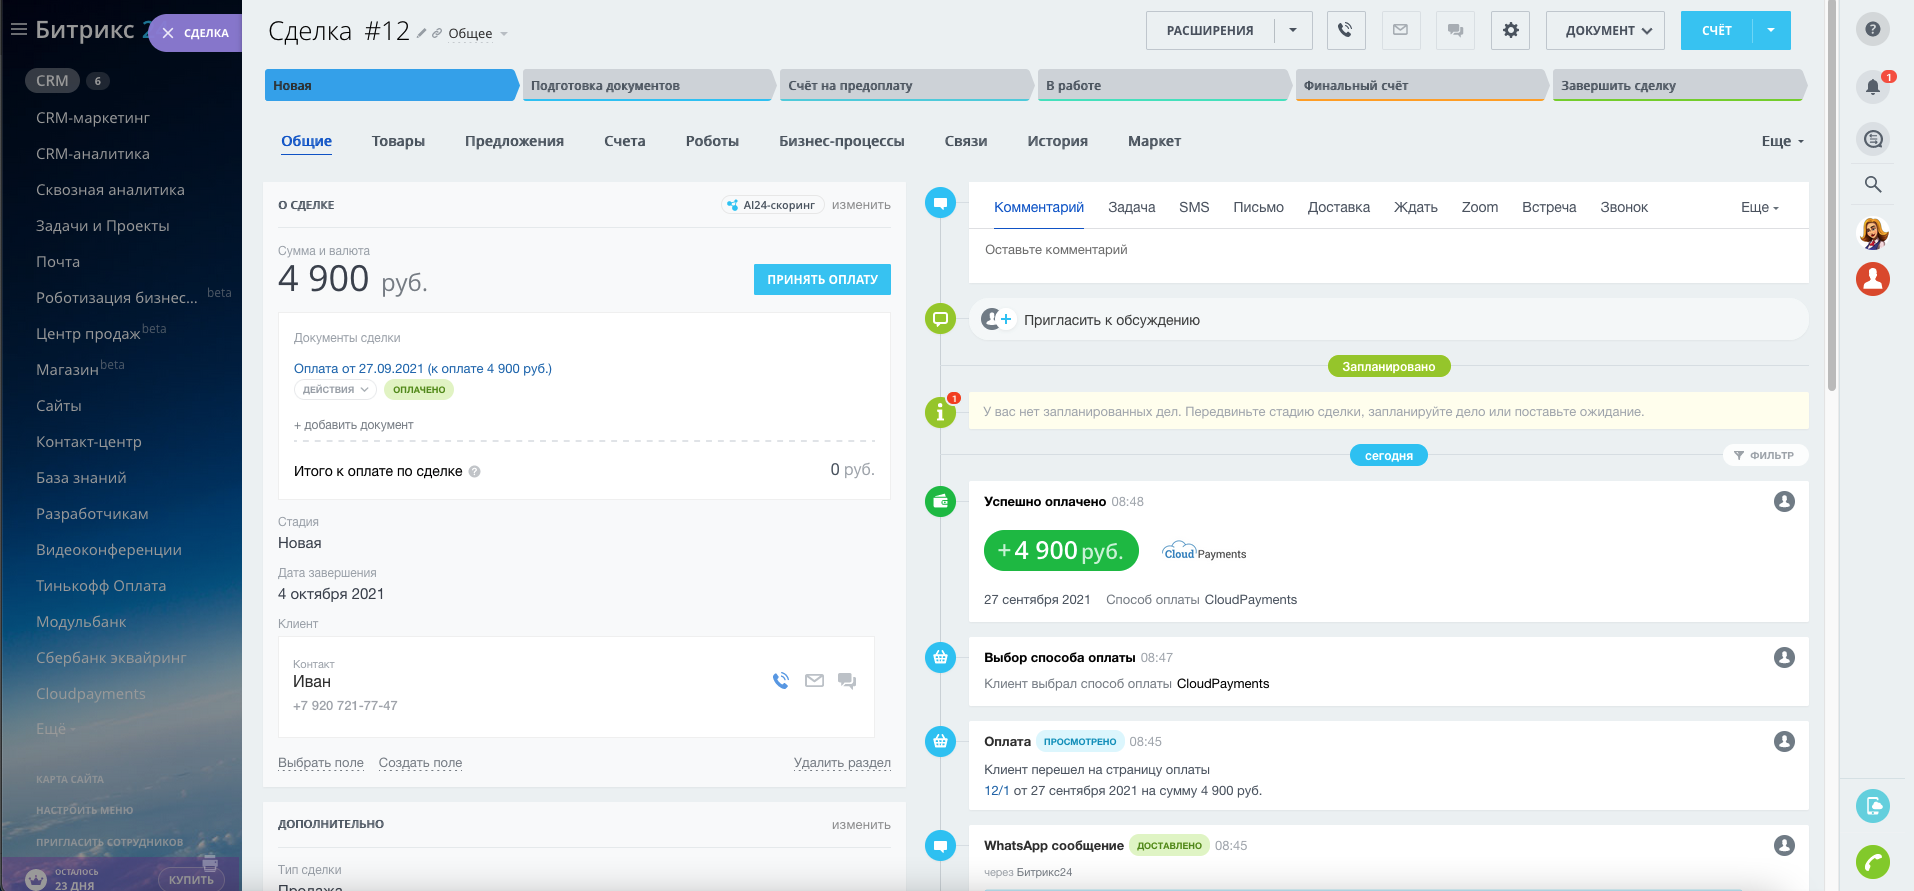Open chat with contact Иван
Screen dimensions: 1914x891
(847, 681)
